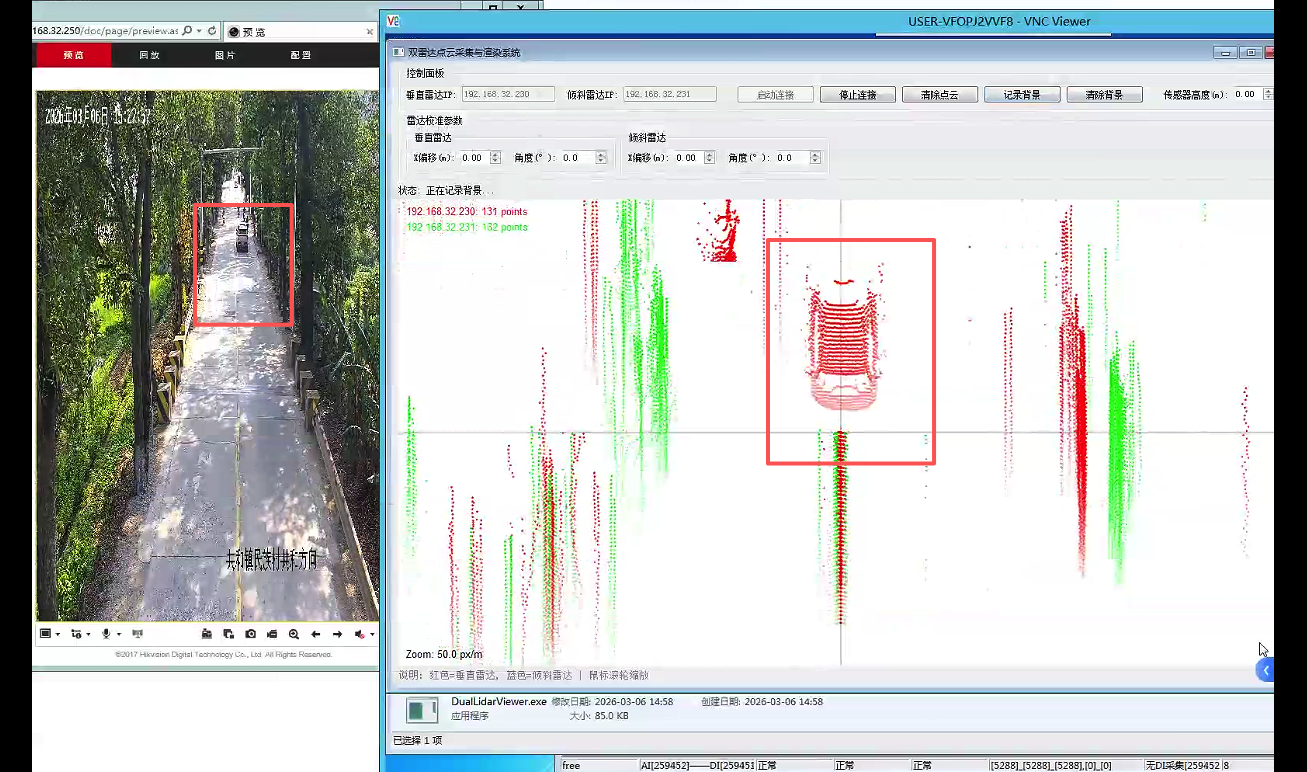
Task: Click the blue side-panel arrow circle
Action: (x=1266, y=670)
